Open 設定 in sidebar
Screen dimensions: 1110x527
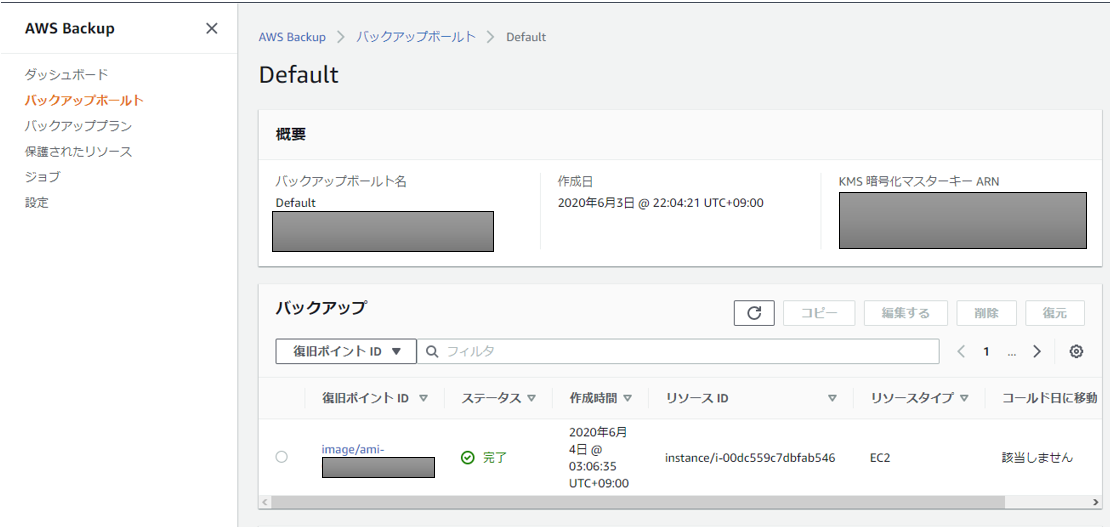click(x=37, y=202)
